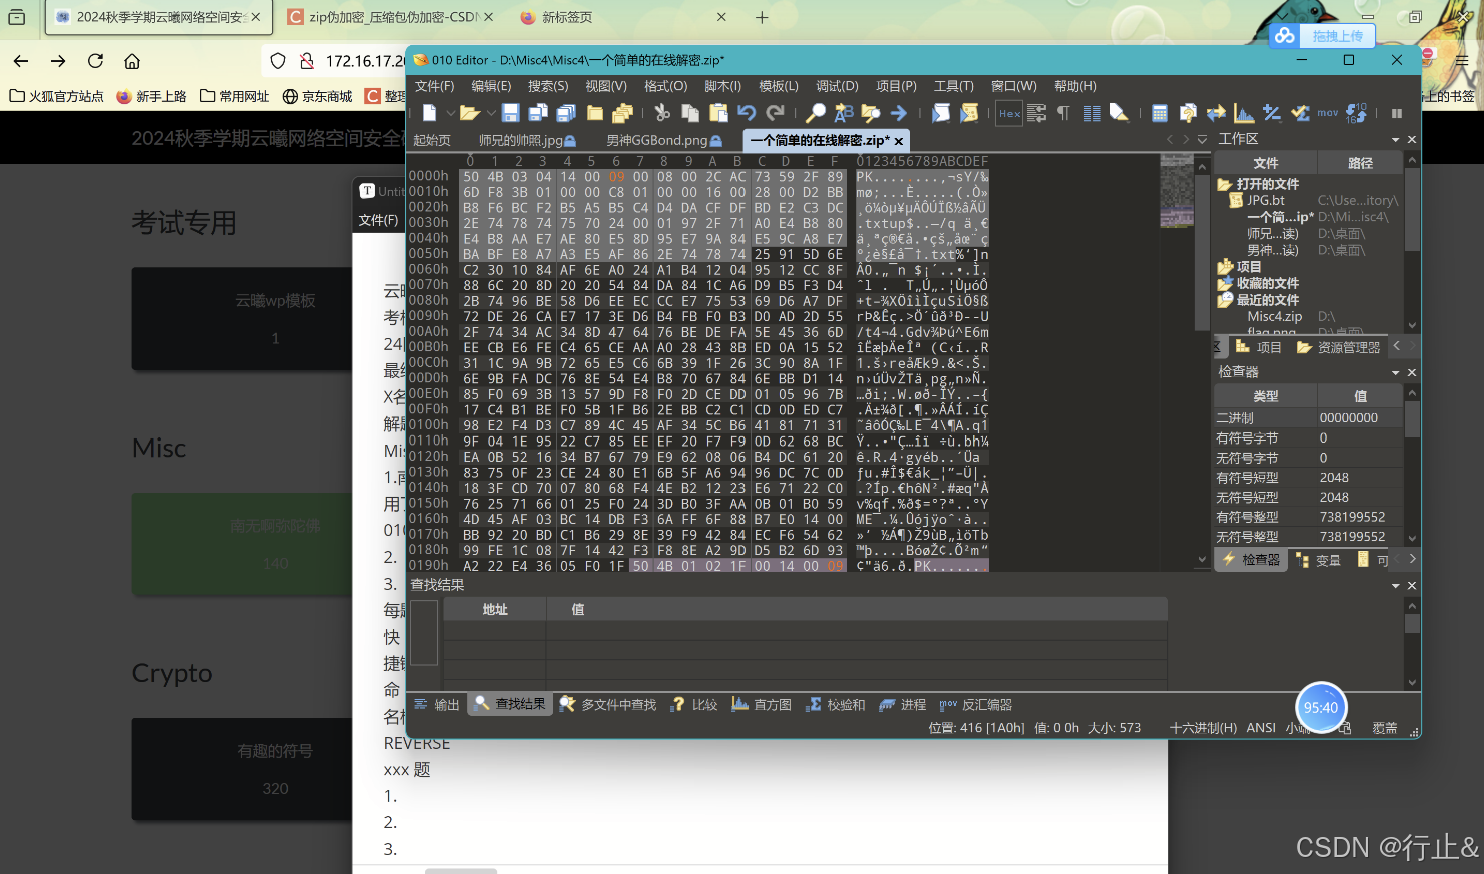The image size is (1484, 874).
Task: Click the Redo arrow icon
Action: (775, 113)
